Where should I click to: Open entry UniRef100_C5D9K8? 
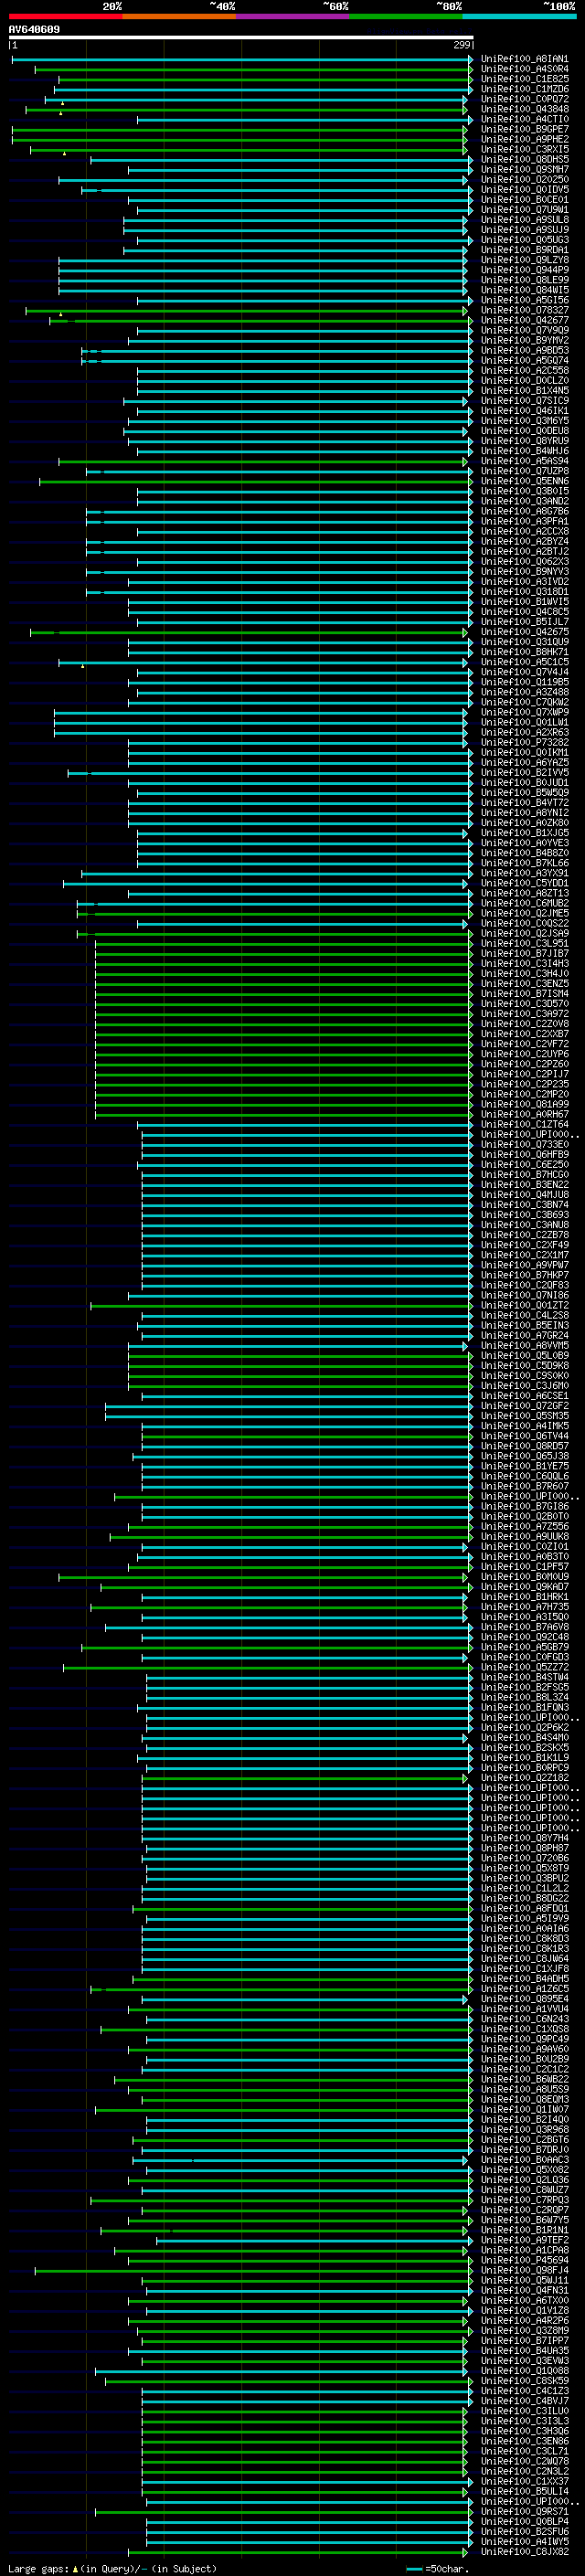coord(524,1366)
